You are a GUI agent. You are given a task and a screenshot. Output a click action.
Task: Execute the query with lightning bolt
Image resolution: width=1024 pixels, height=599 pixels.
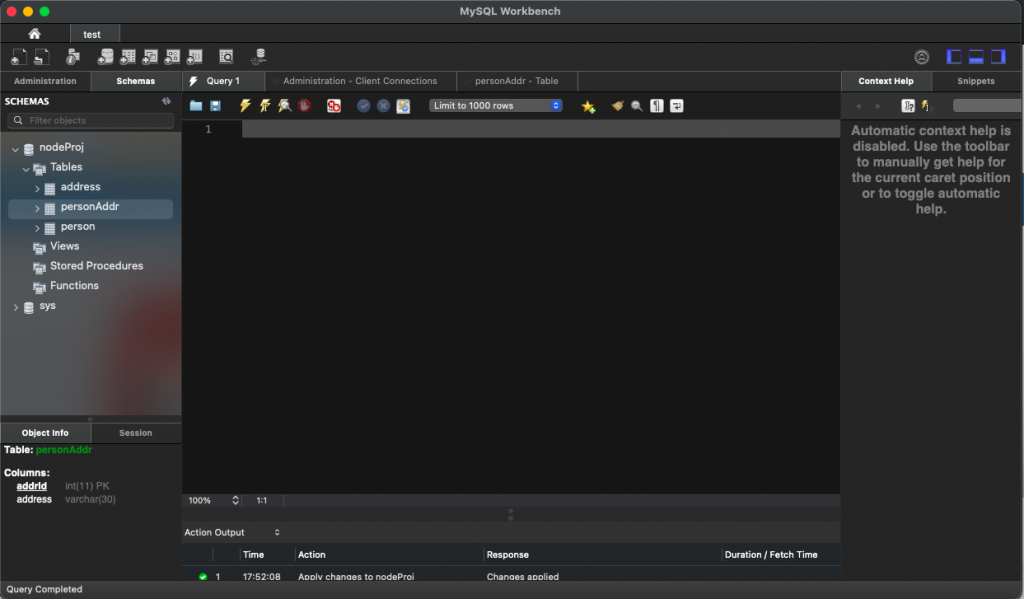(x=245, y=106)
